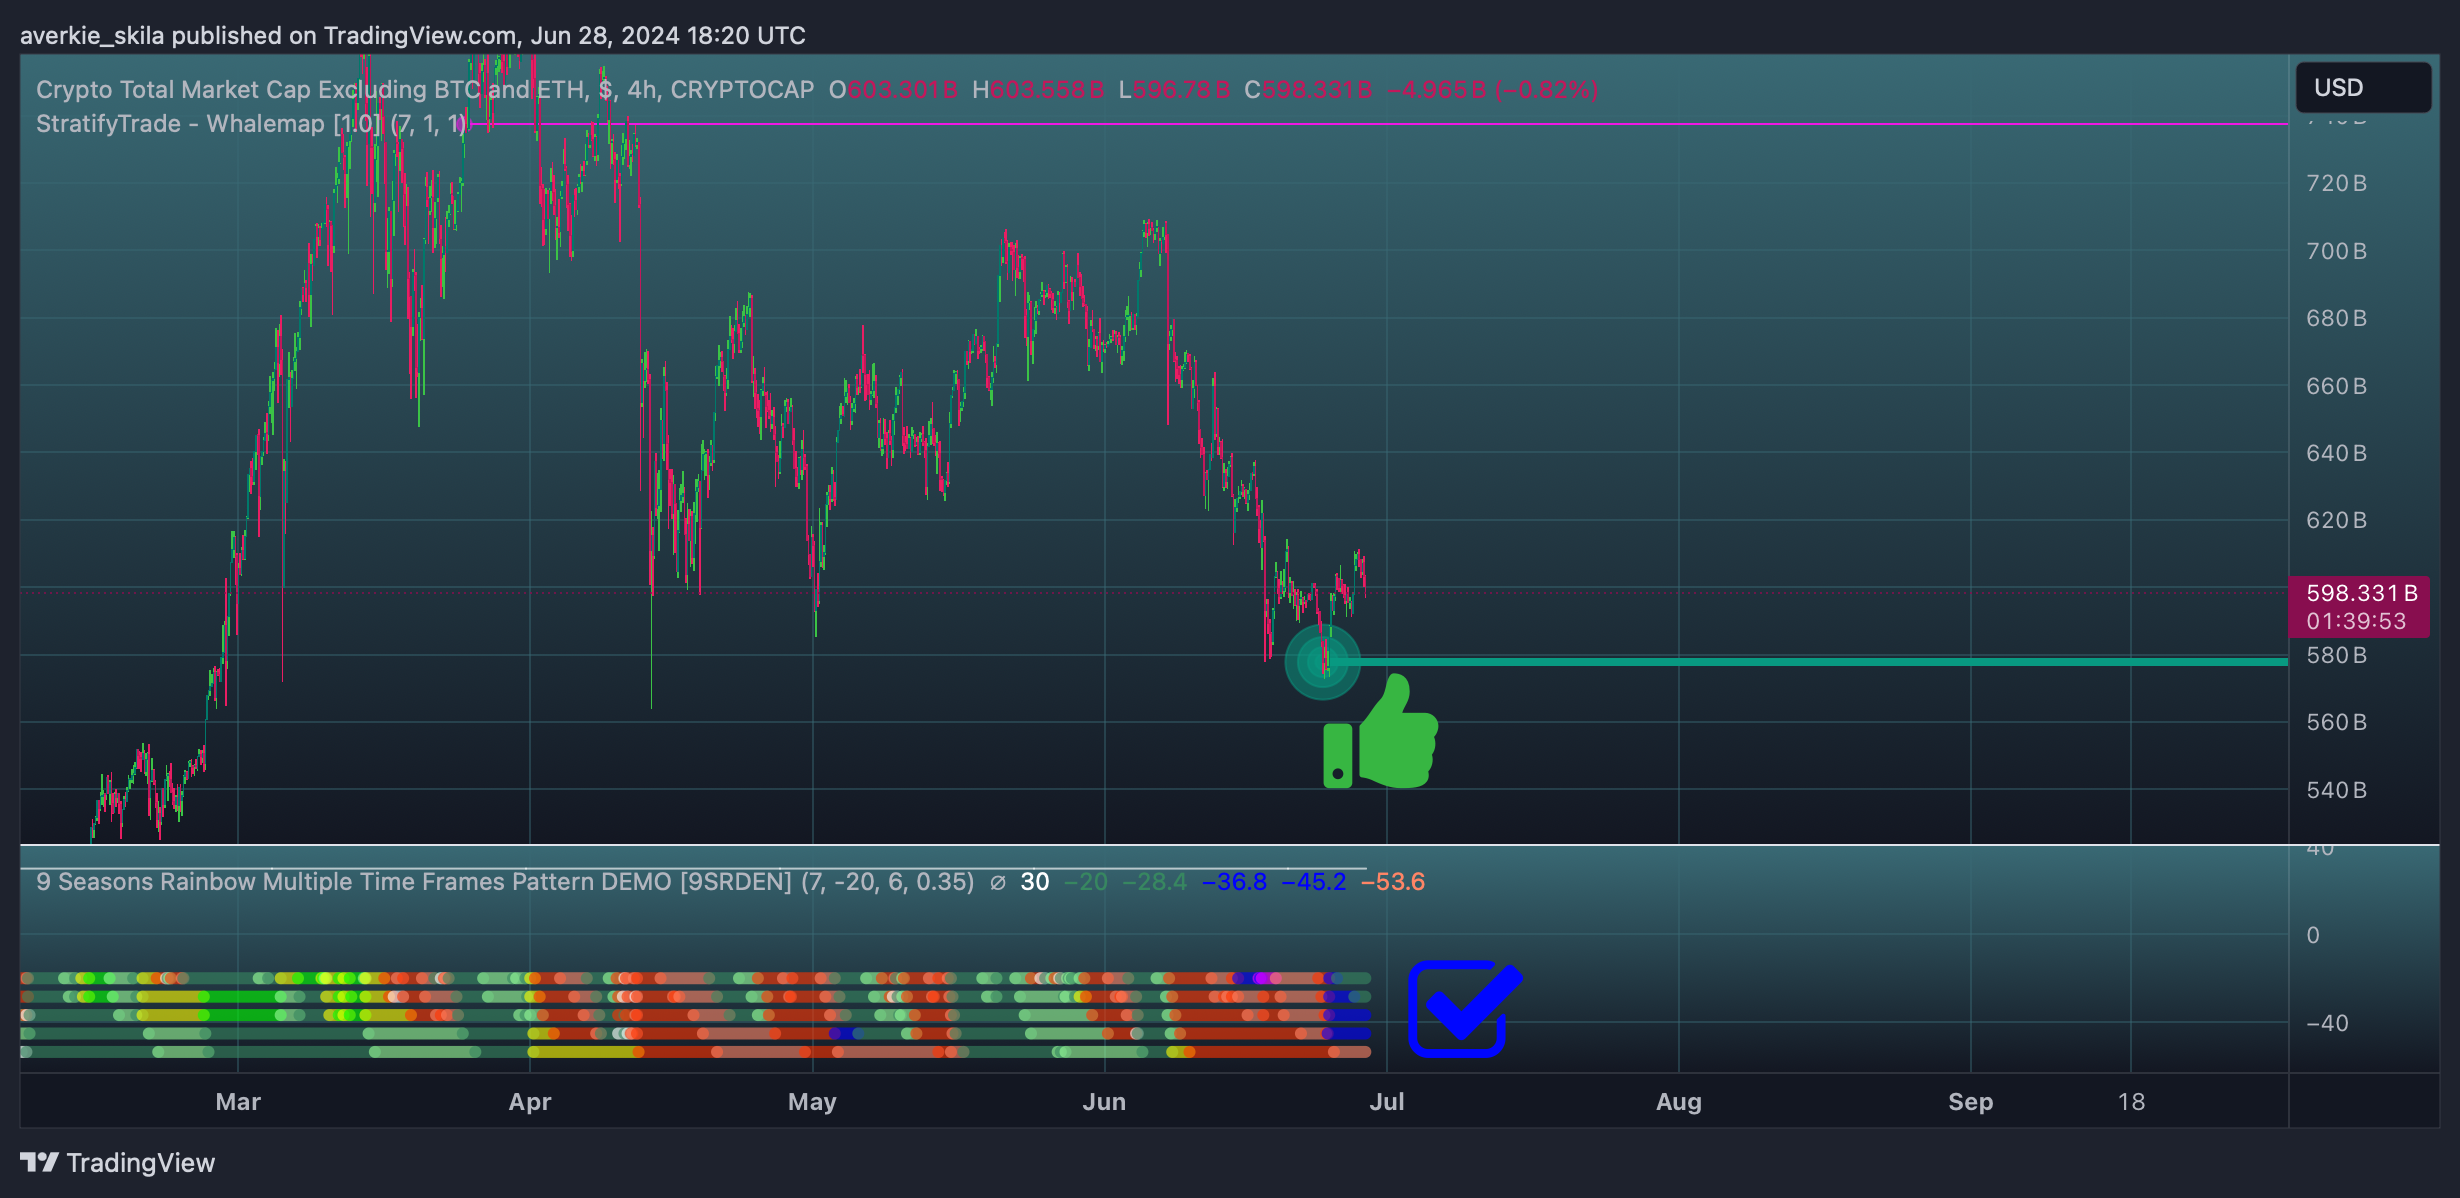Click the May label on time axis
Image resolution: width=2460 pixels, height=1198 pixels.
[x=812, y=1102]
